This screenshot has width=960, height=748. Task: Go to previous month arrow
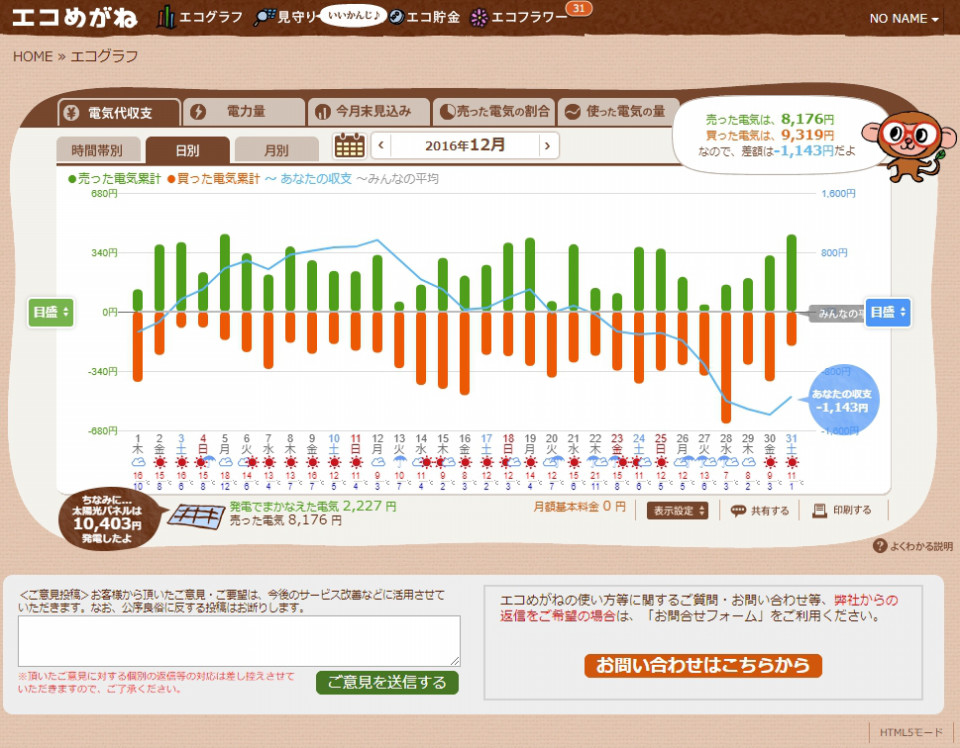[381, 146]
